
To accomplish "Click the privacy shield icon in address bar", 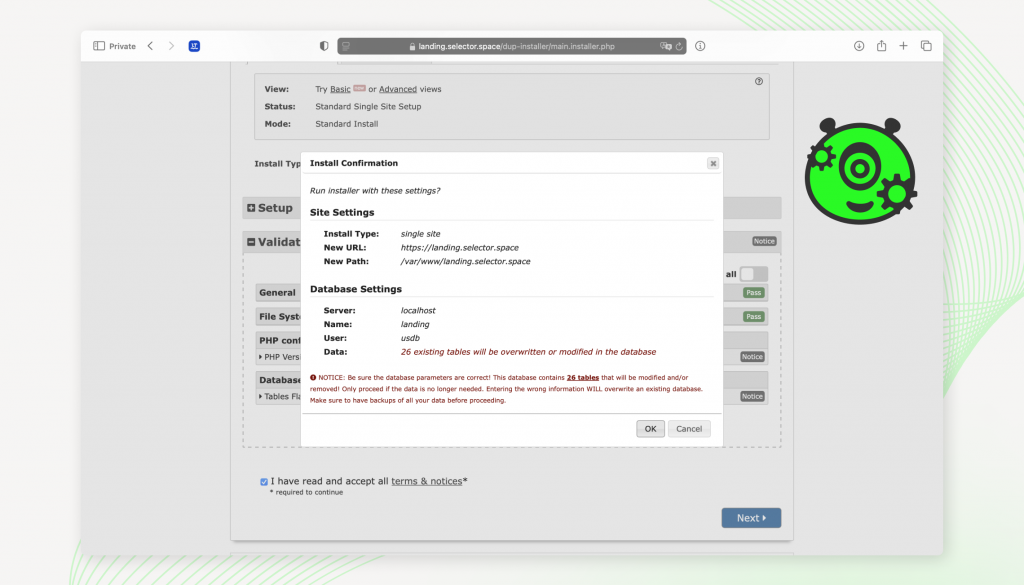I will coord(322,45).
